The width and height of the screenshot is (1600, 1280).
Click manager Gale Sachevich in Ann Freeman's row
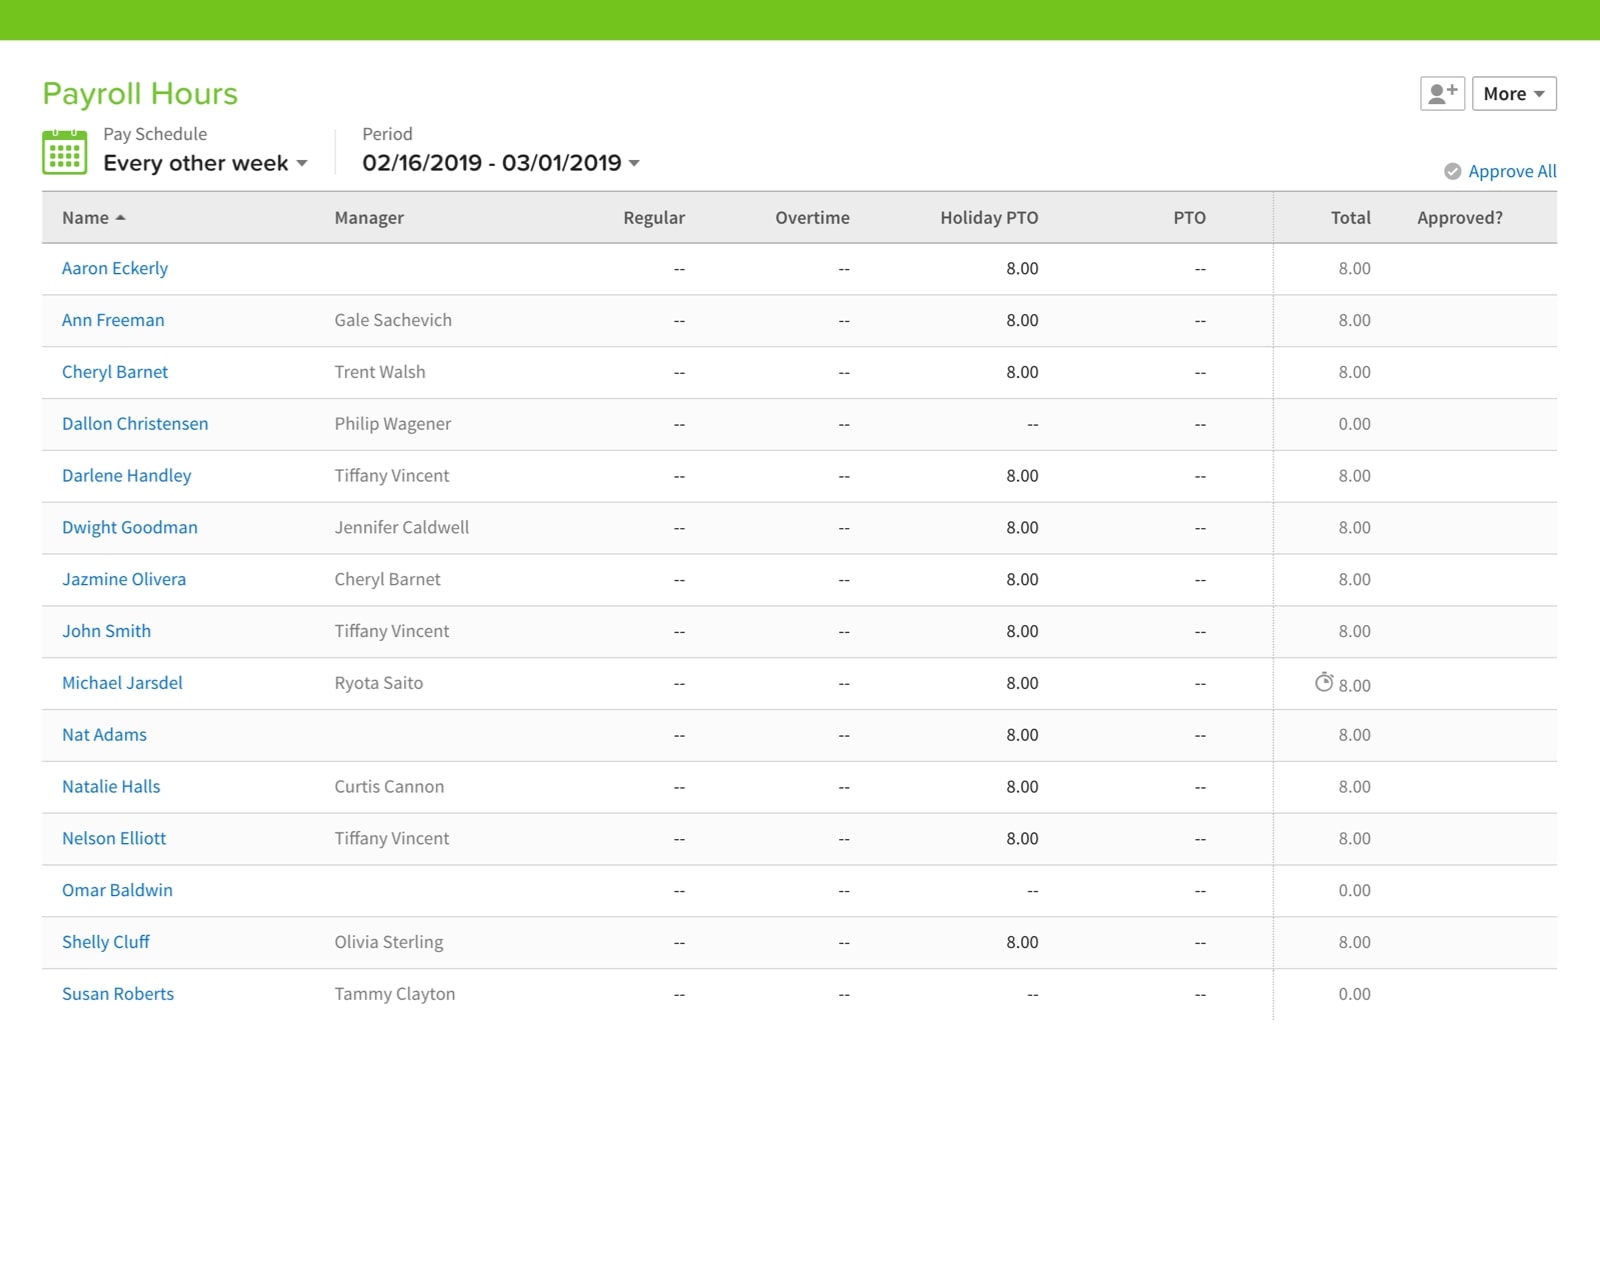pyautogui.click(x=393, y=321)
